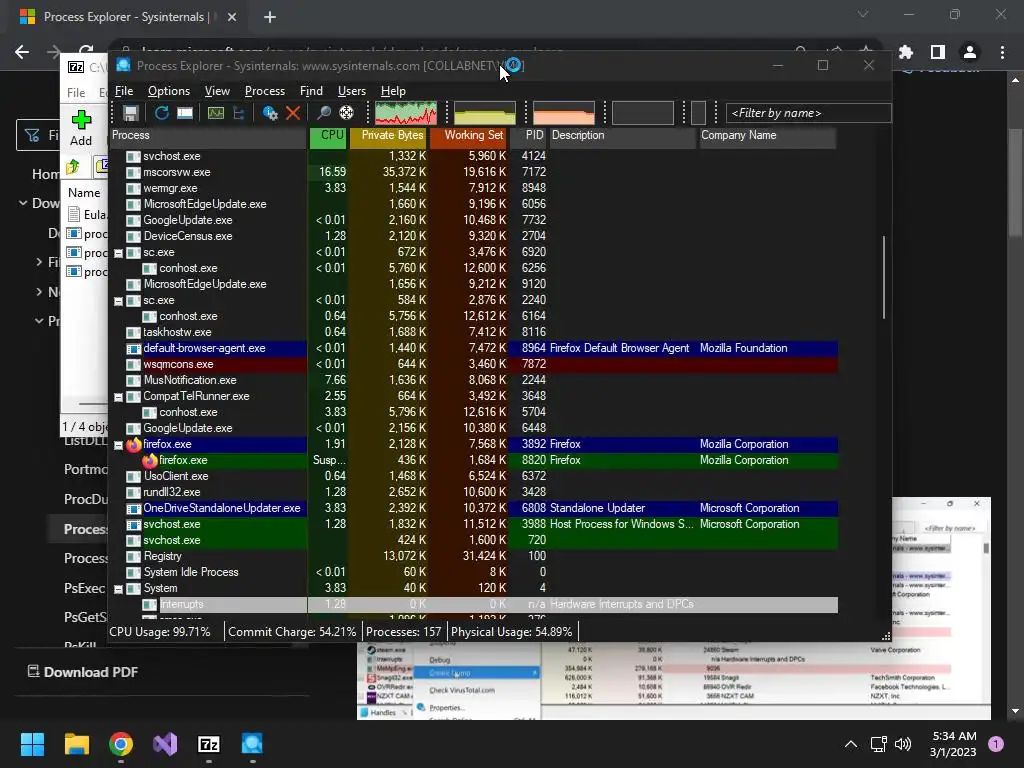Click the Filter by name input field
Viewport: 1024px width, 768px height.
coord(808,113)
